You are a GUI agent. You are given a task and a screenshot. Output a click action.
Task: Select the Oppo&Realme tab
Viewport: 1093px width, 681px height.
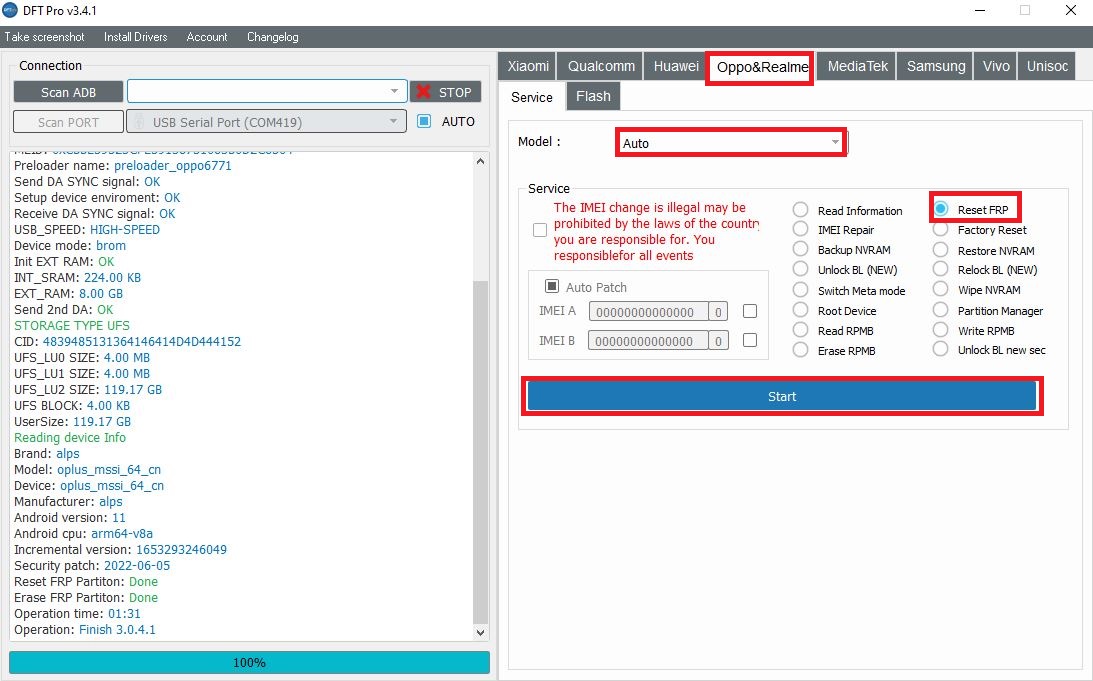tap(762, 68)
